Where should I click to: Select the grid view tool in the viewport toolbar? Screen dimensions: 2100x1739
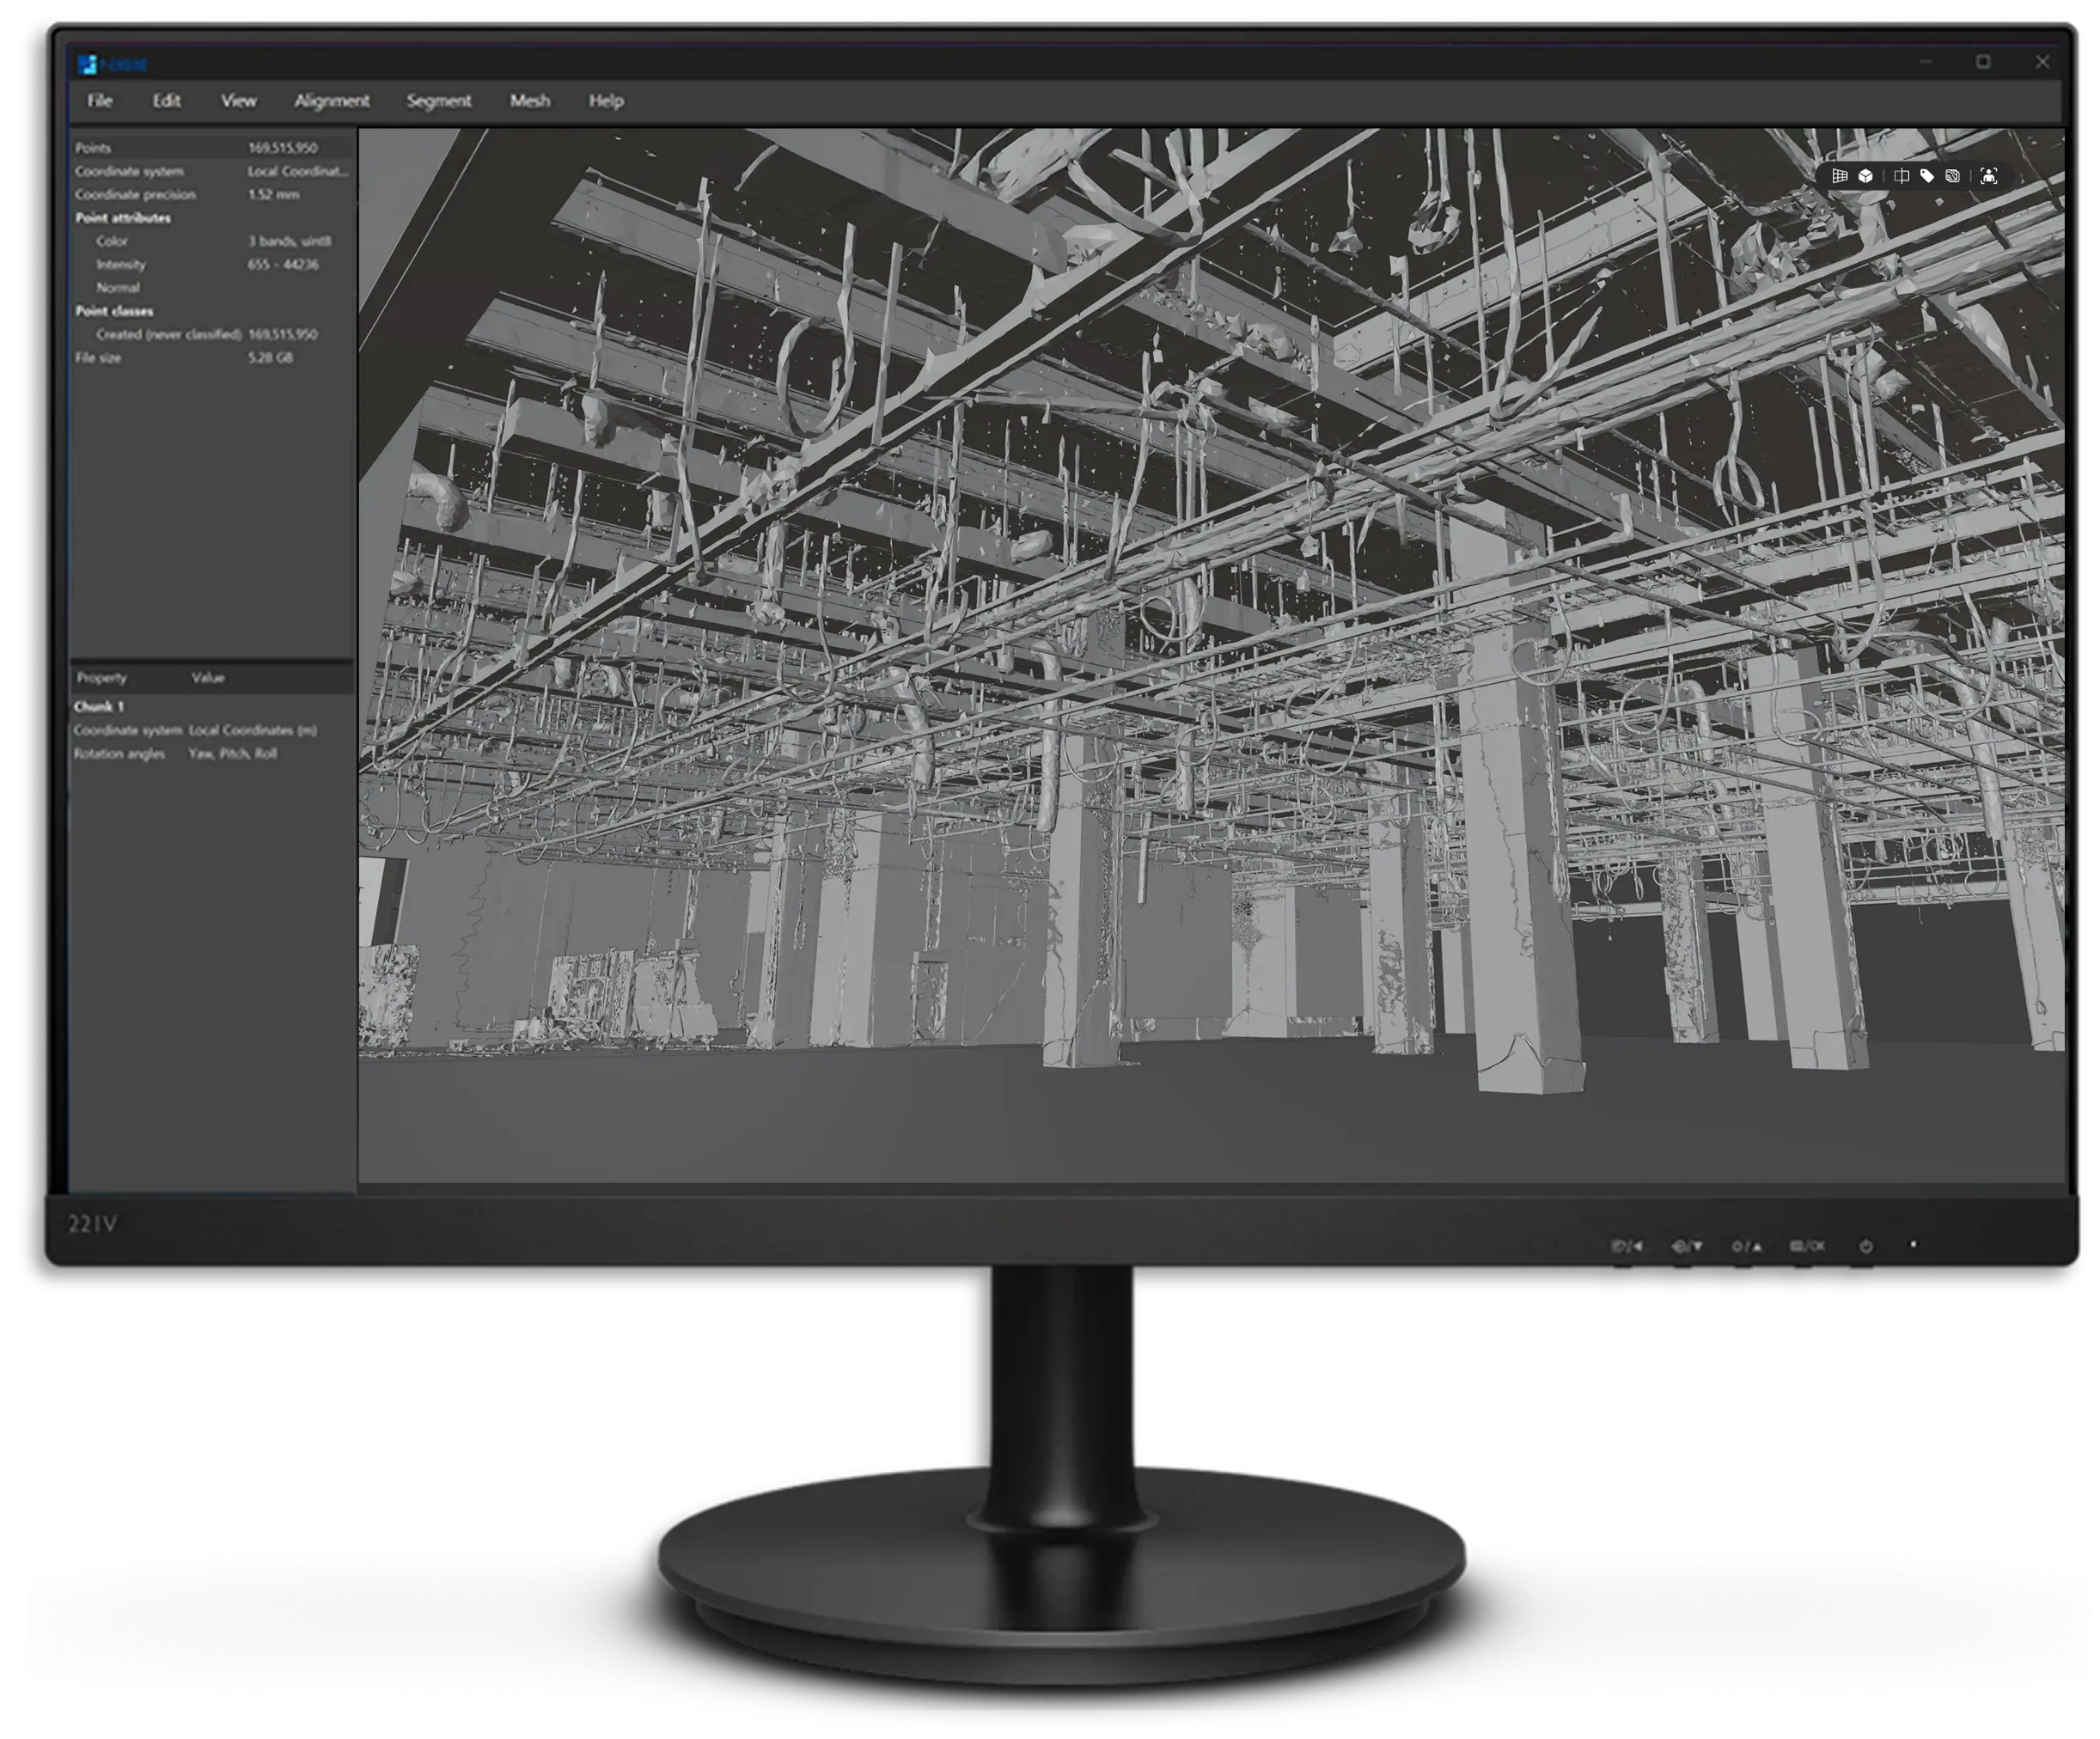click(1841, 177)
